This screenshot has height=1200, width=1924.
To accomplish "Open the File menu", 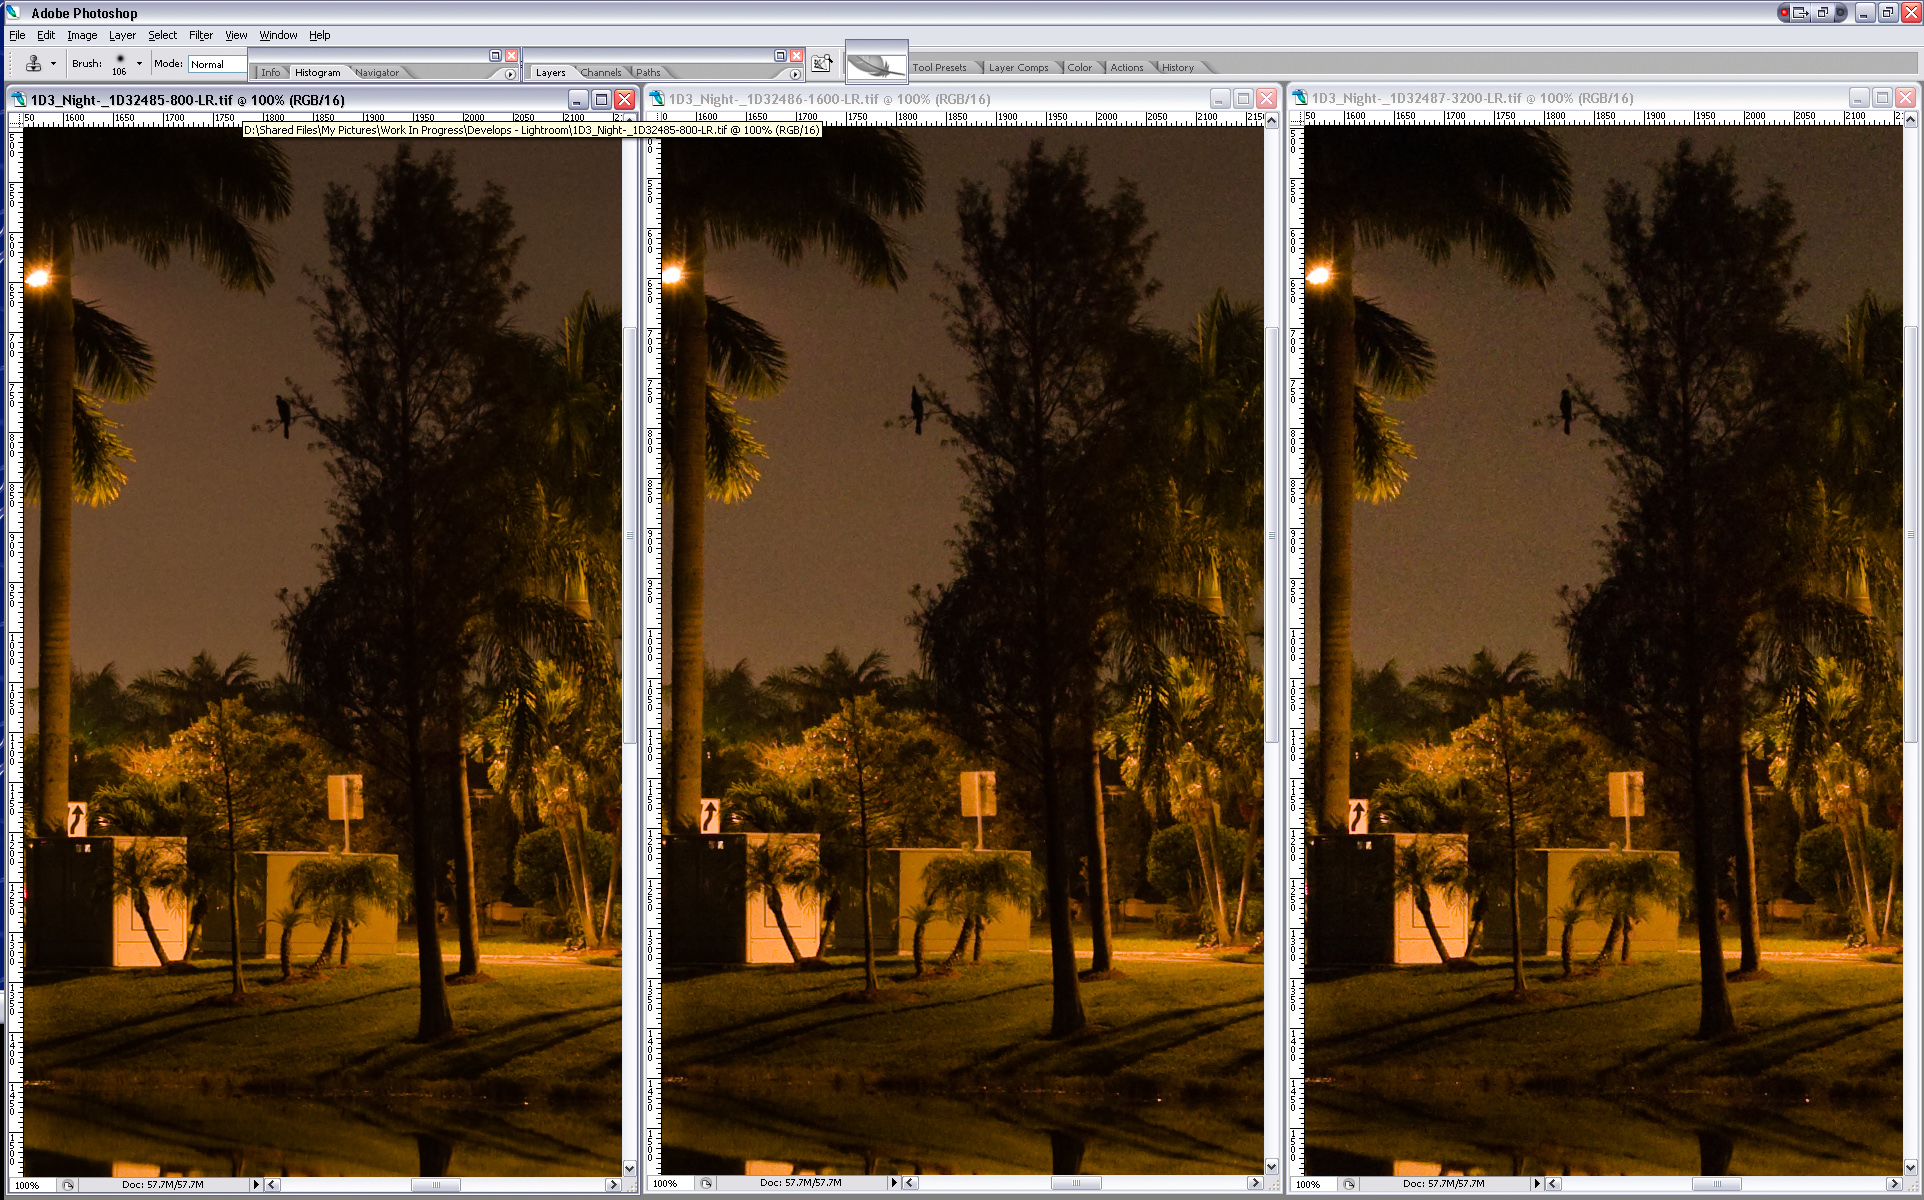I will pos(17,35).
